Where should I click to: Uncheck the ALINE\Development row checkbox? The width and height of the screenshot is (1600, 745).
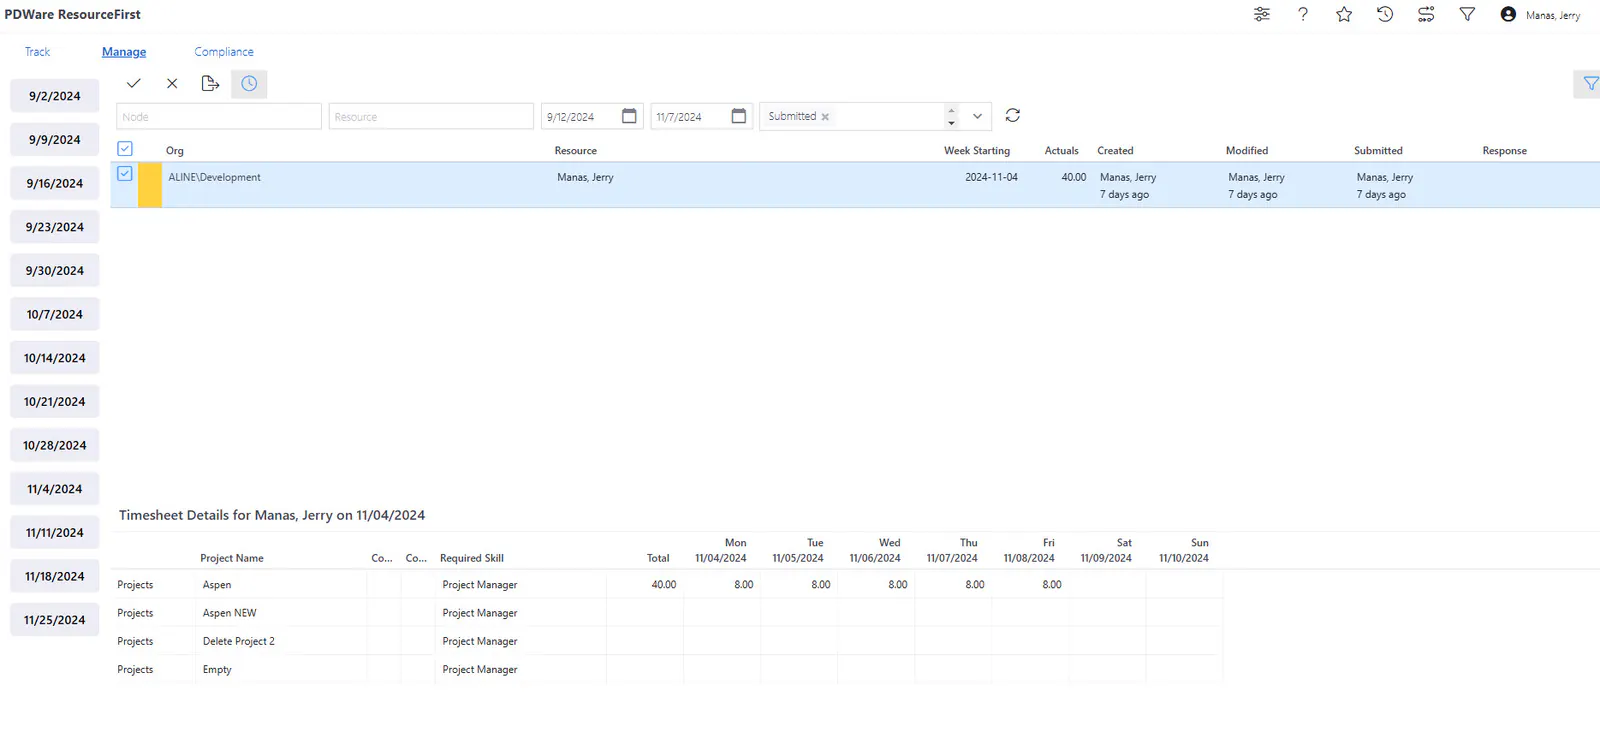[125, 174]
